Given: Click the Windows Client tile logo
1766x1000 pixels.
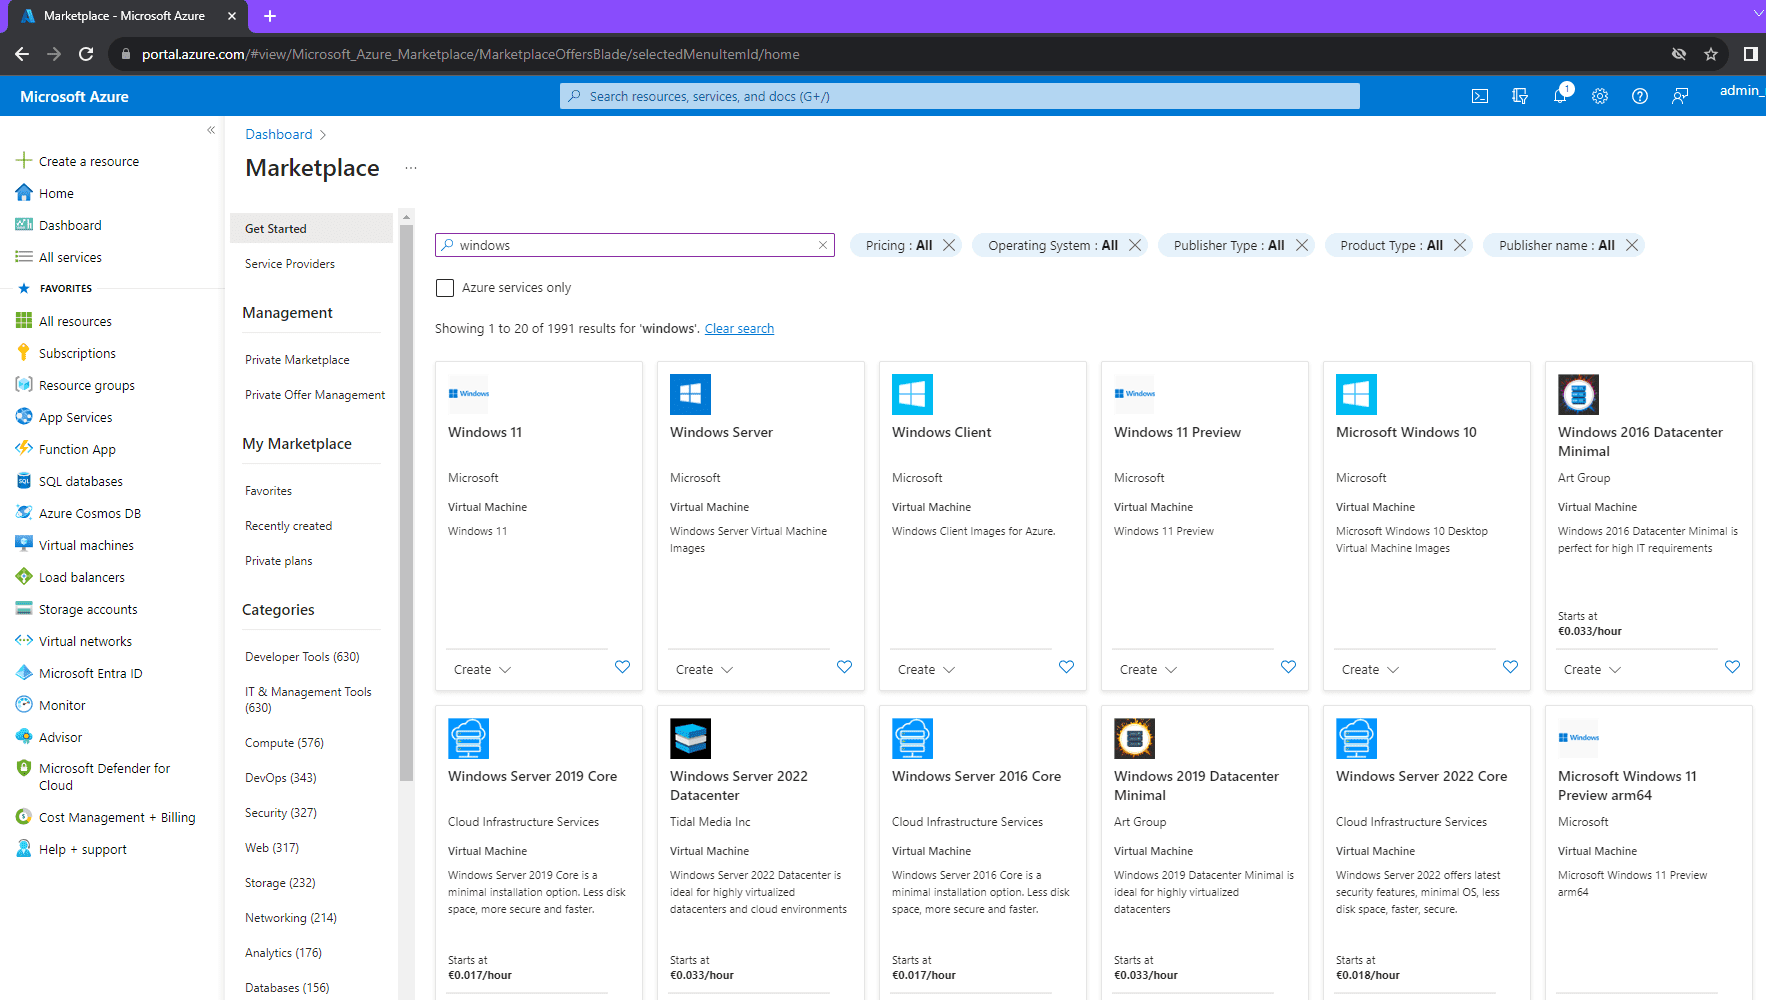Looking at the screenshot, I should click(x=912, y=394).
